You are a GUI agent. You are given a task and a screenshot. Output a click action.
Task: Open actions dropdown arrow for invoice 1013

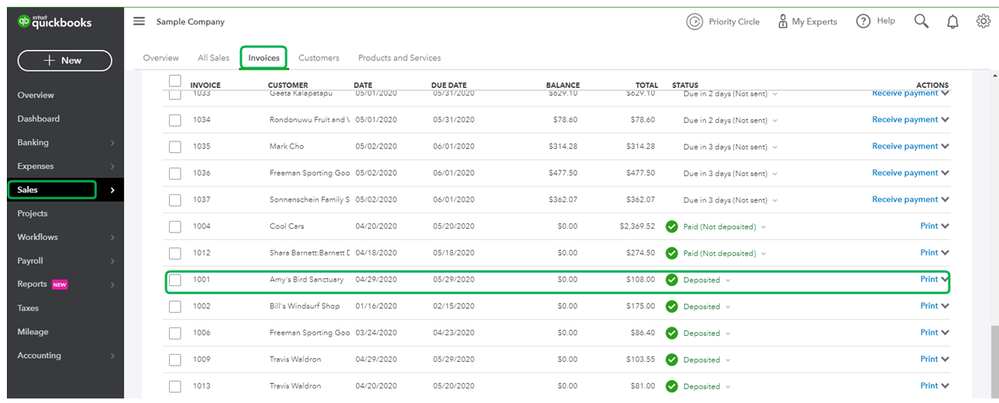pyautogui.click(x=945, y=386)
